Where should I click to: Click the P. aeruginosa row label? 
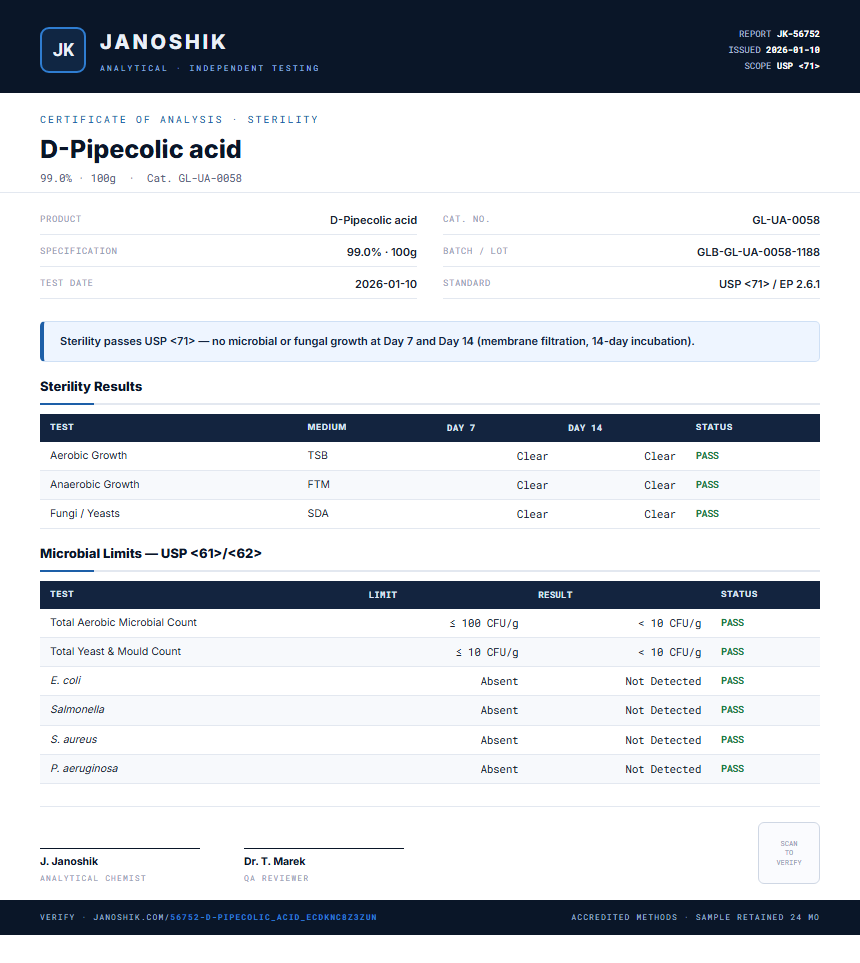click(84, 768)
